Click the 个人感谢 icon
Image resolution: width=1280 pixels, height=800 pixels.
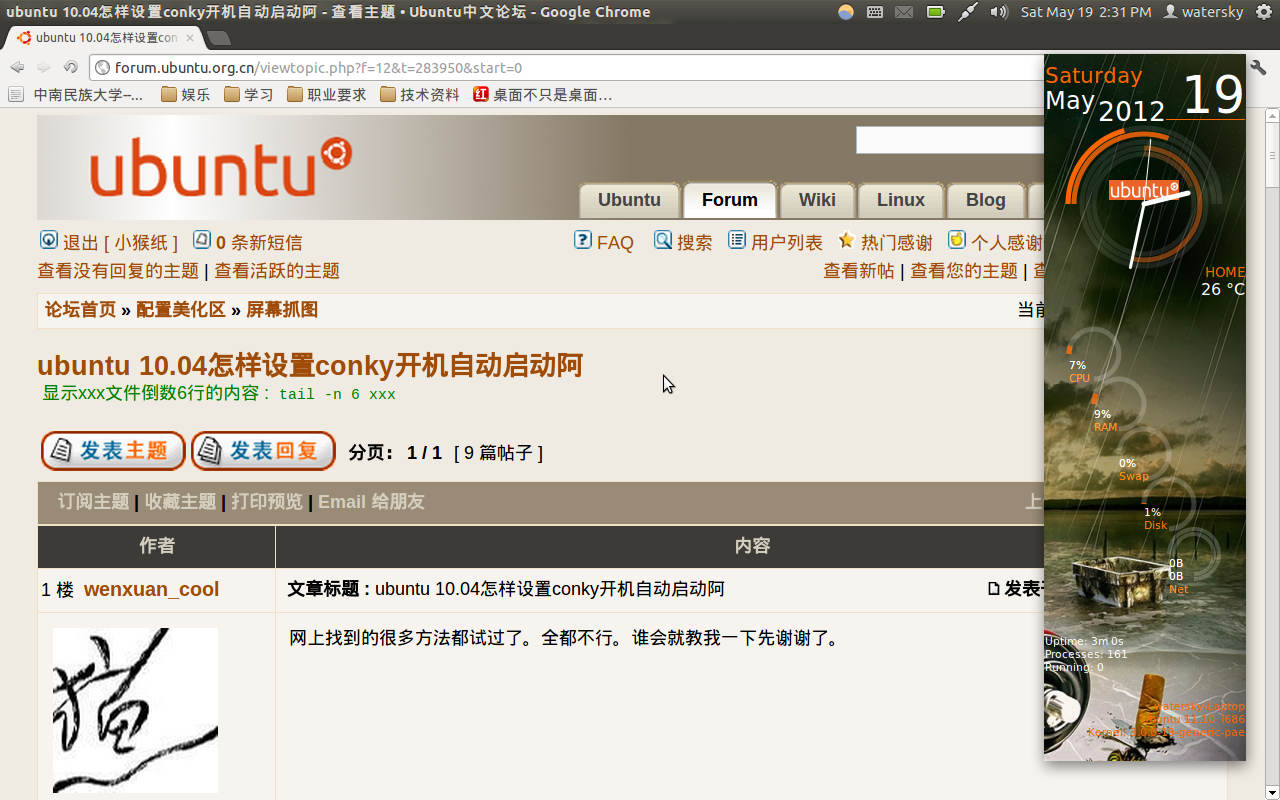957,240
